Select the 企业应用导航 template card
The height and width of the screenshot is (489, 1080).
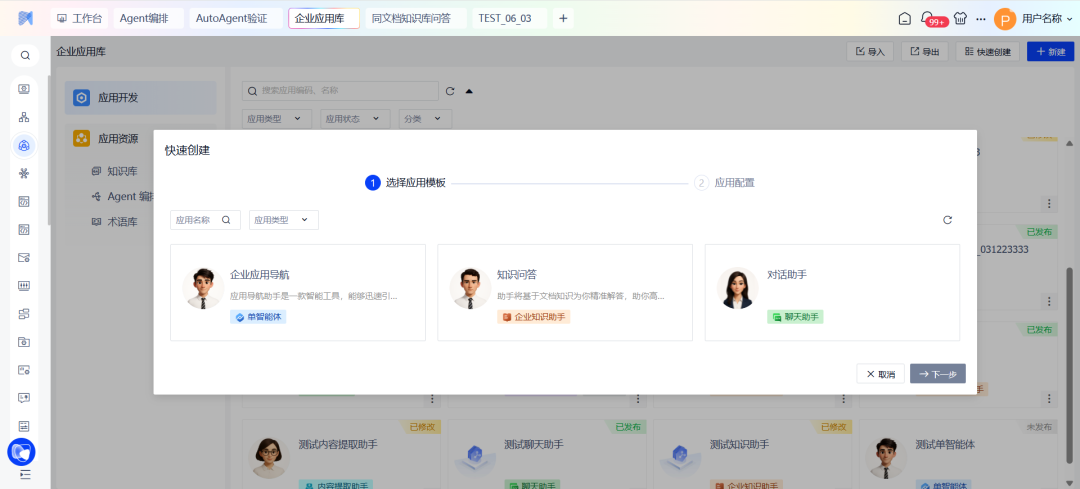[299, 293]
